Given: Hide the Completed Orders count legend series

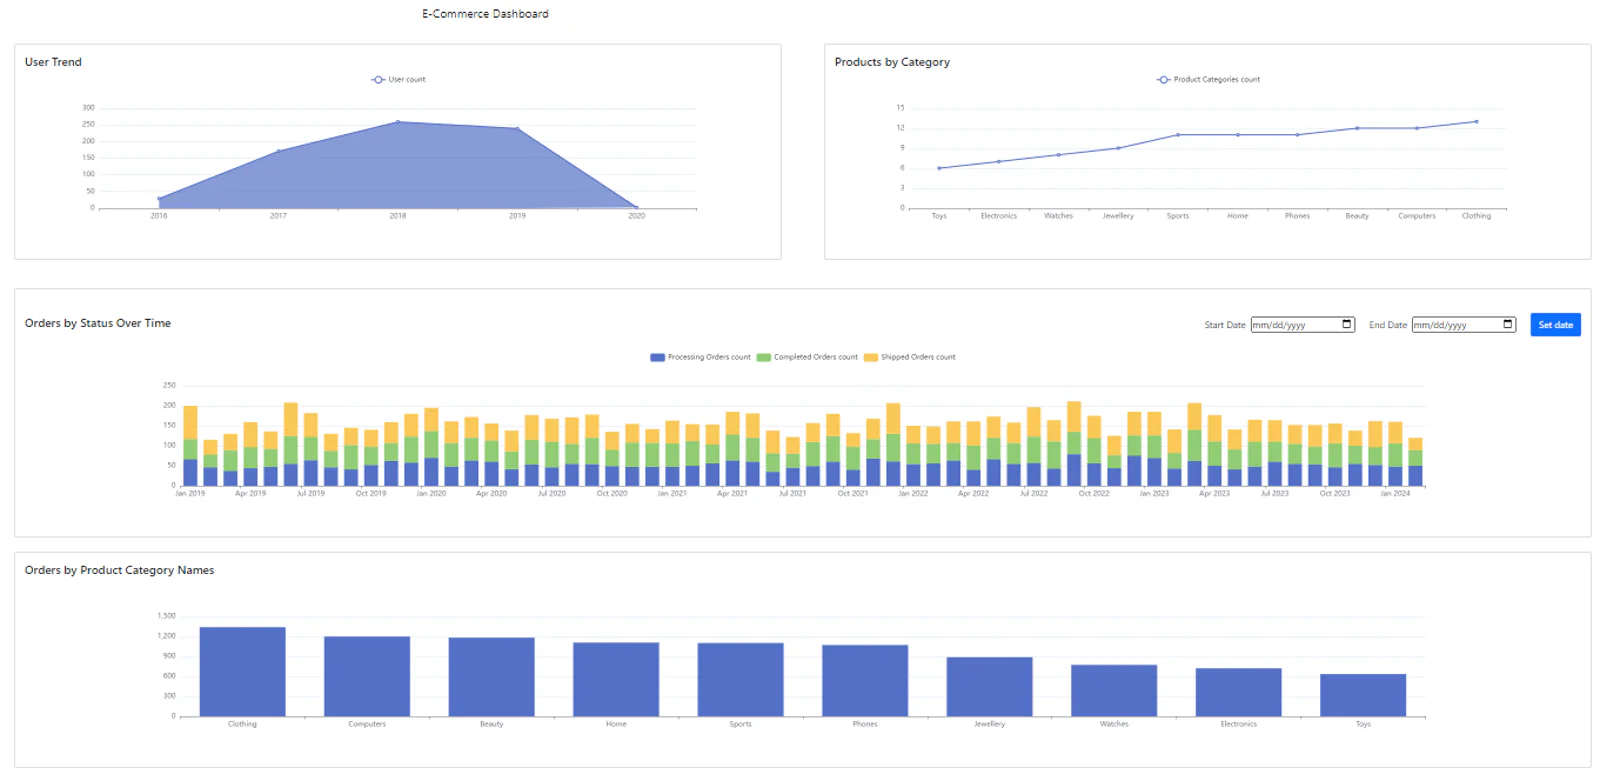Looking at the screenshot, I should point(807,357).
